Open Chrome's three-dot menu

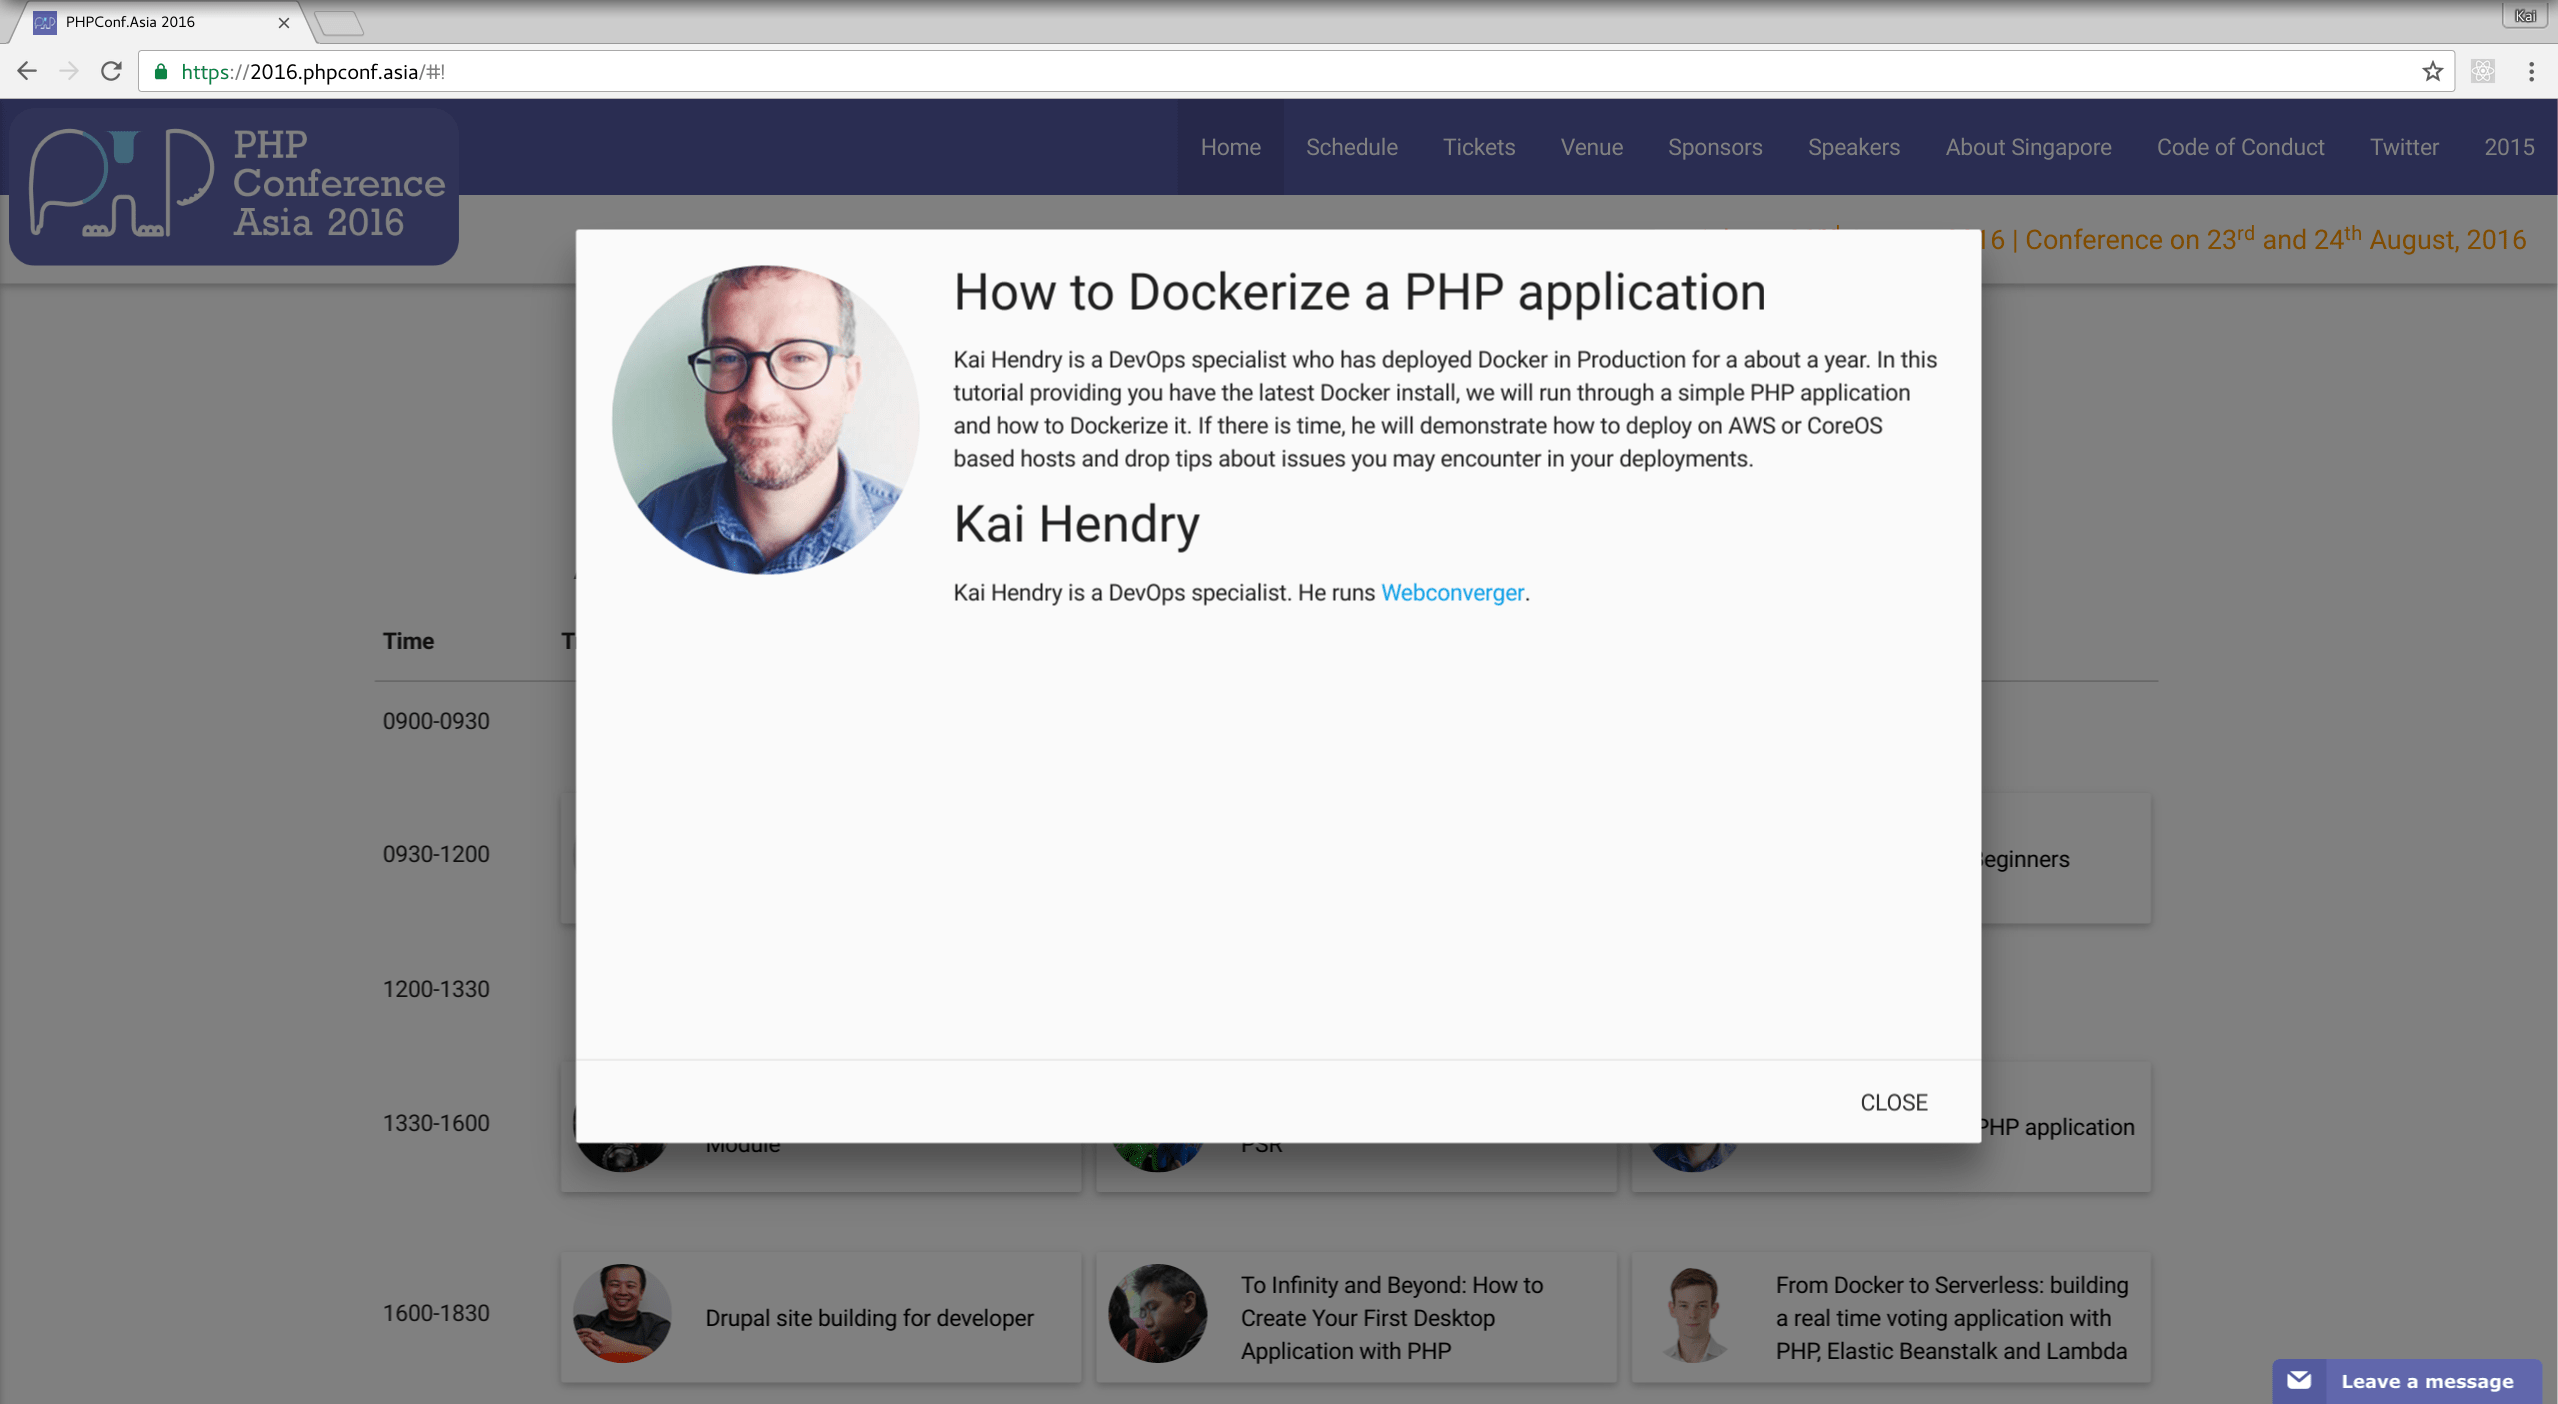(2533, 71)
